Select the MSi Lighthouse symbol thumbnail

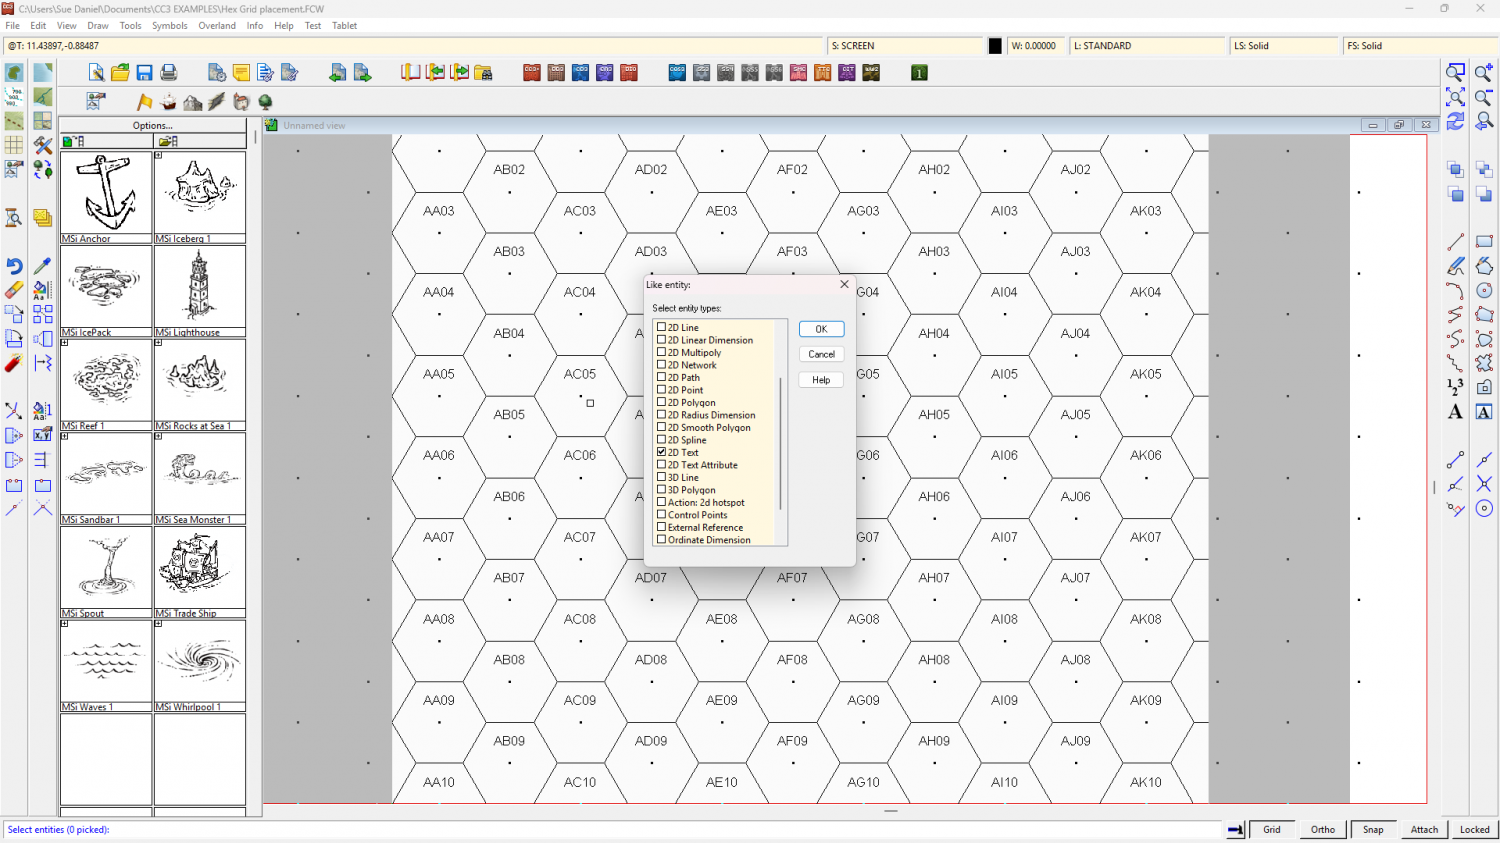tap(200, 286)
